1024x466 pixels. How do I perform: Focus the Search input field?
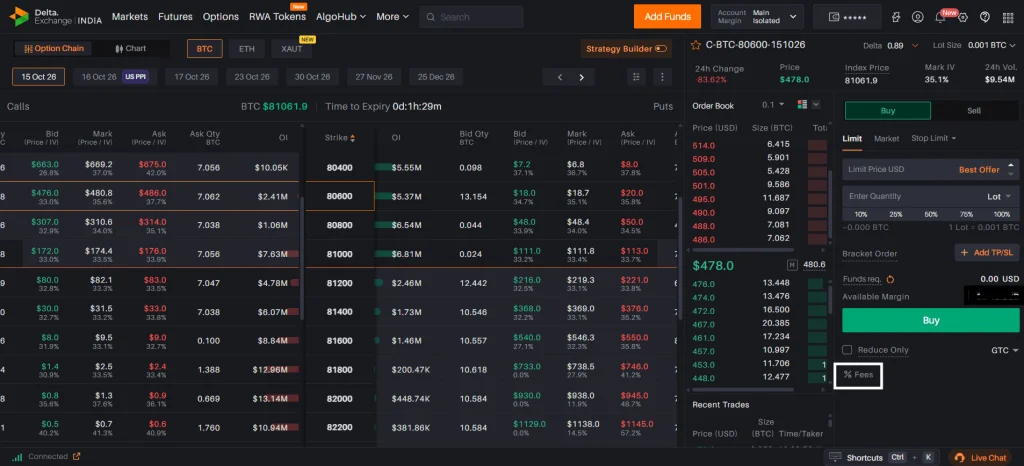tap(471, 17)
